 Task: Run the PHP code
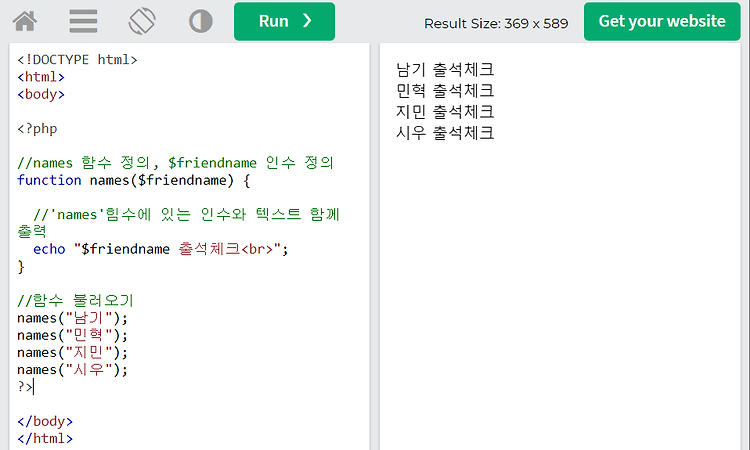point(284,22)
